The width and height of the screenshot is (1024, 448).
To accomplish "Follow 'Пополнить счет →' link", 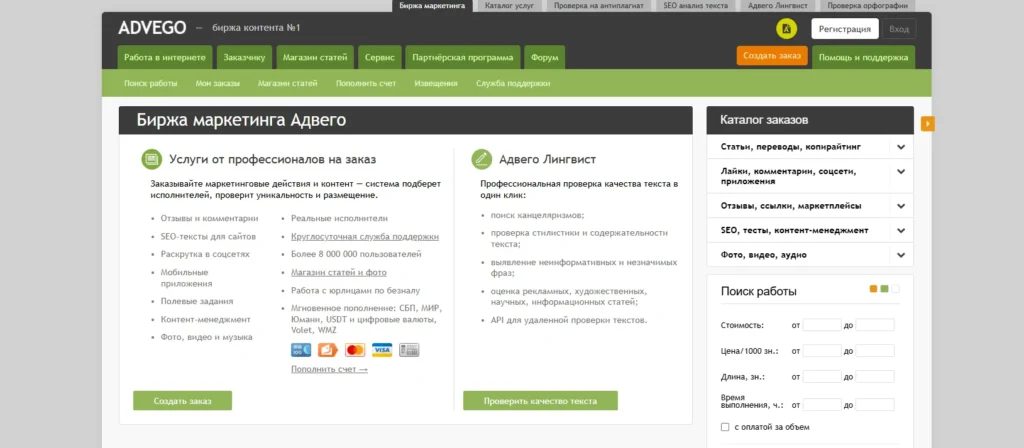I will 329,370.
